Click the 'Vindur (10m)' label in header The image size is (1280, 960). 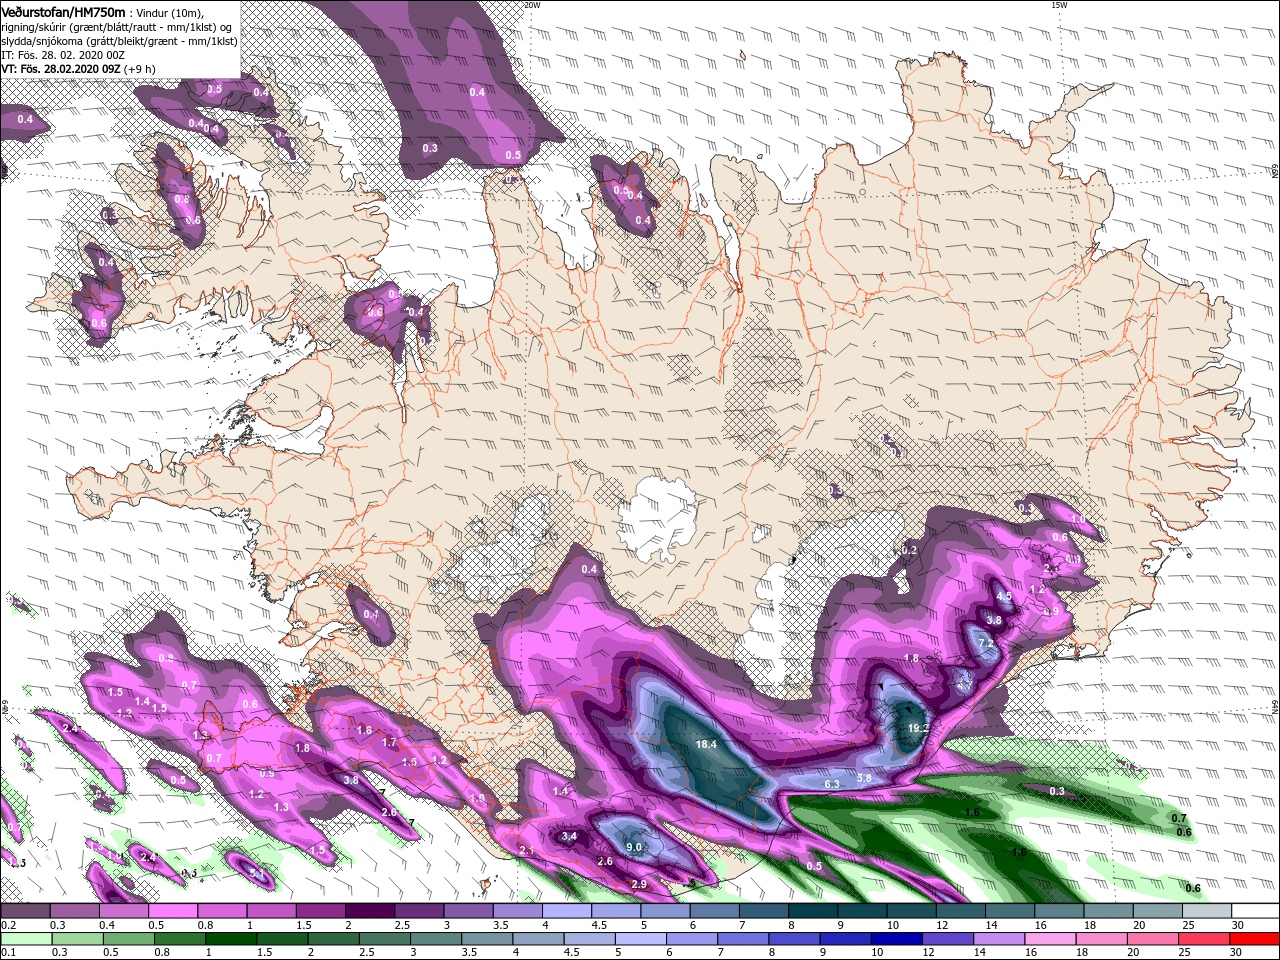pyautogui.click(x=171, y=13)
